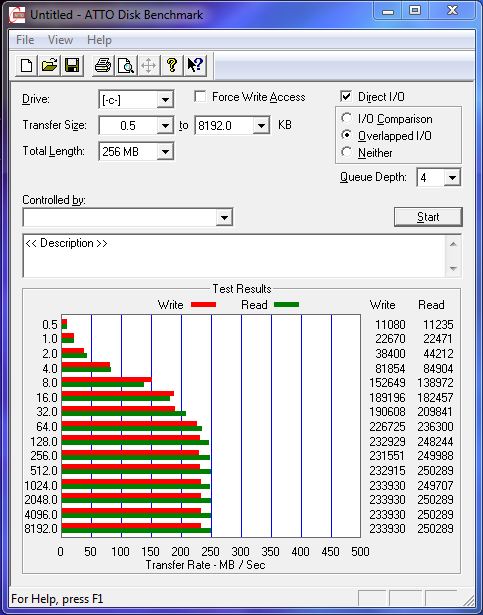Open the maximum Transfer Size 8192.0 dropdown
The height and width of the screenshot is (615, 483).
(x=261, y=126)
